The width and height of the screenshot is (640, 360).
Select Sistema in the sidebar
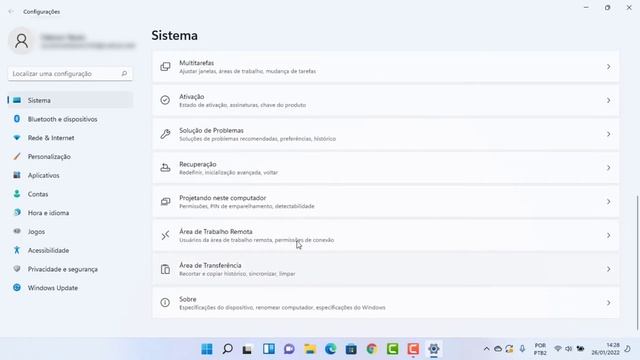point(70,100)
